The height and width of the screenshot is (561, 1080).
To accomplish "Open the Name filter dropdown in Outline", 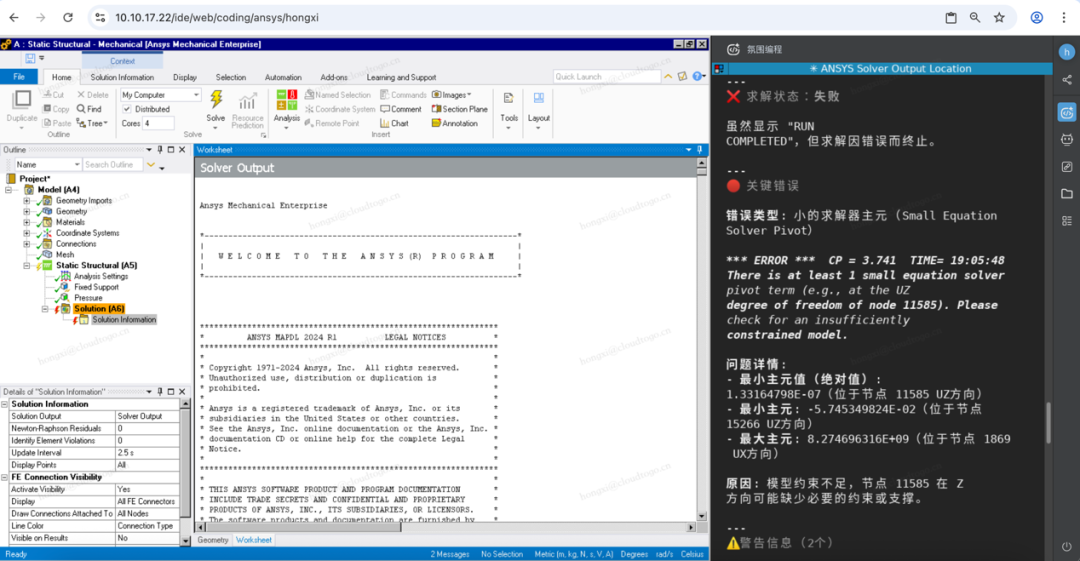I will point(48,165).
